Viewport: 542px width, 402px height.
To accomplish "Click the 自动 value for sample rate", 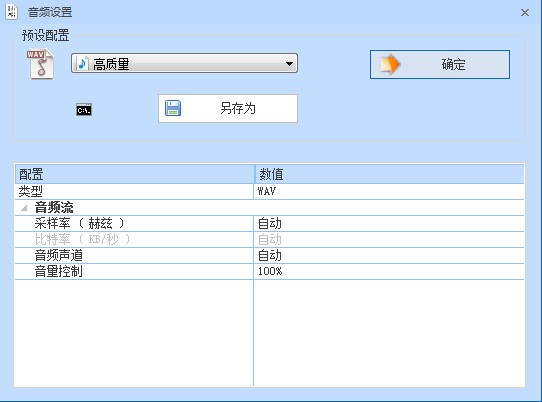I will (270, 224).
